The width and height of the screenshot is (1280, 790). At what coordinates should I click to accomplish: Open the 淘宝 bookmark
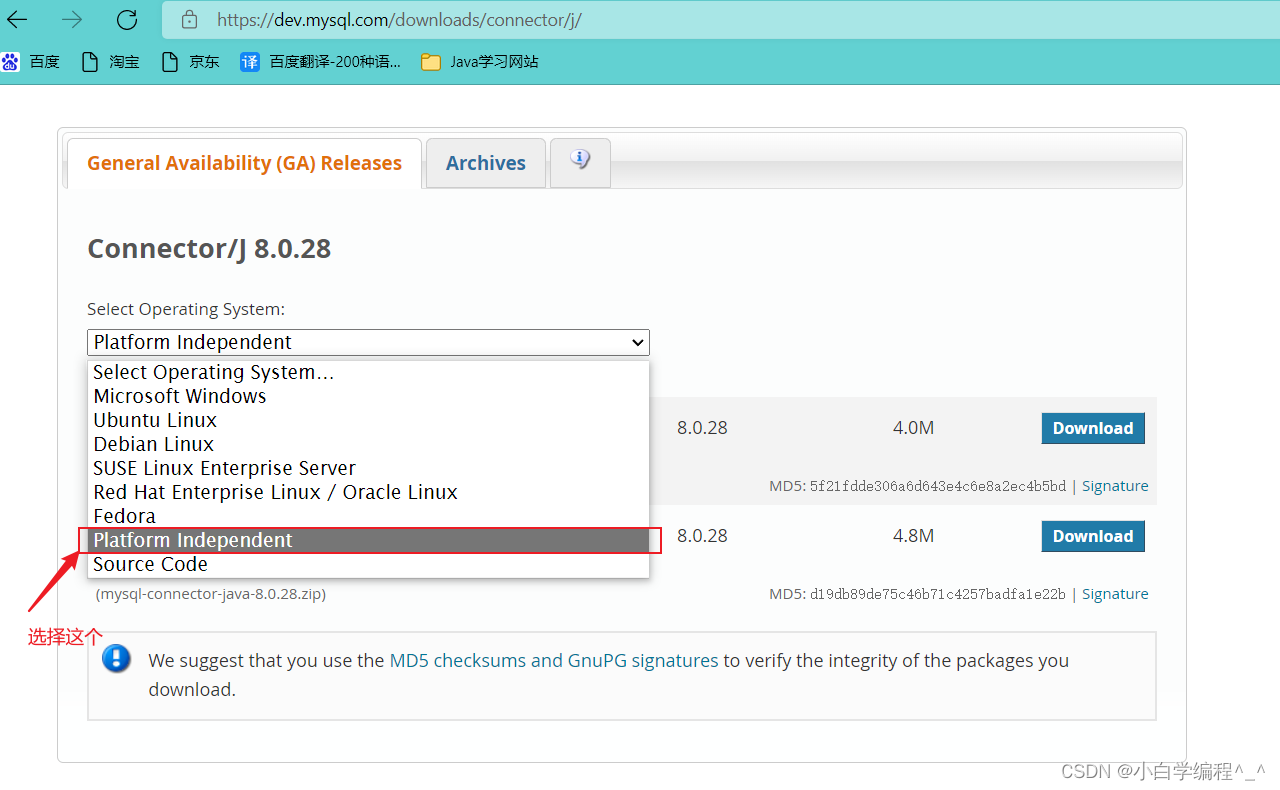pos(110,62)
